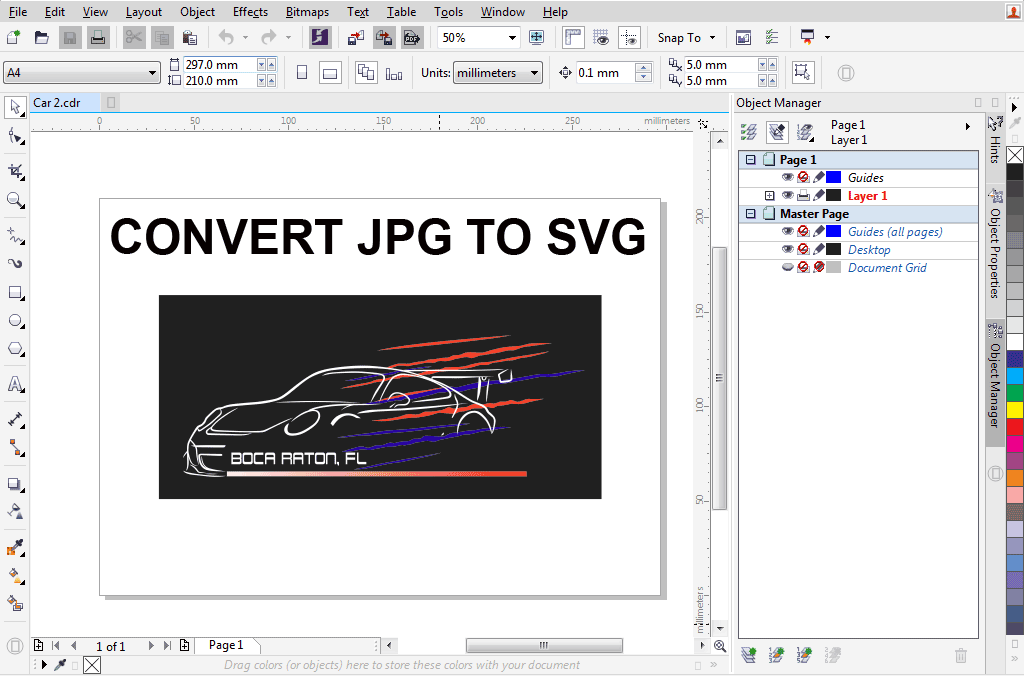Open the zoom level 50% dropdown
This screenshot has width=1024, height=676.
(513, 38)
